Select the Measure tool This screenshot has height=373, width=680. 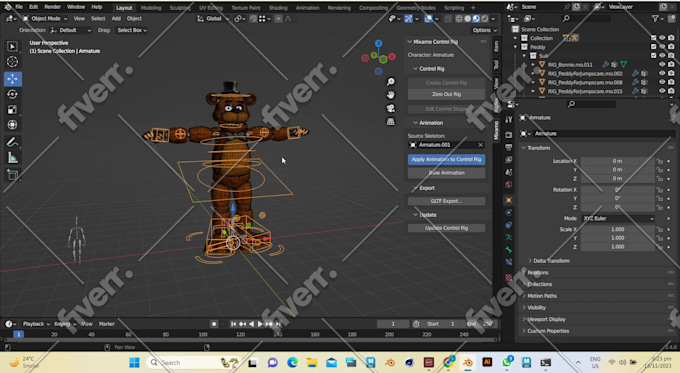tap(12, 157)
